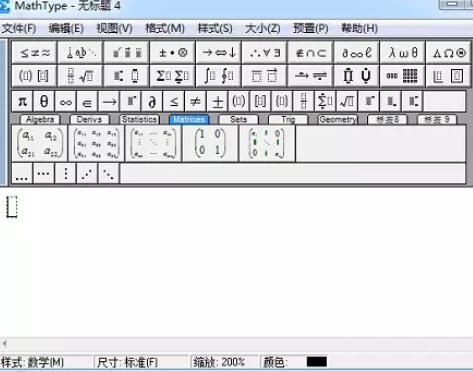Open the 帮助(H) menu

[x=360, y=29]
